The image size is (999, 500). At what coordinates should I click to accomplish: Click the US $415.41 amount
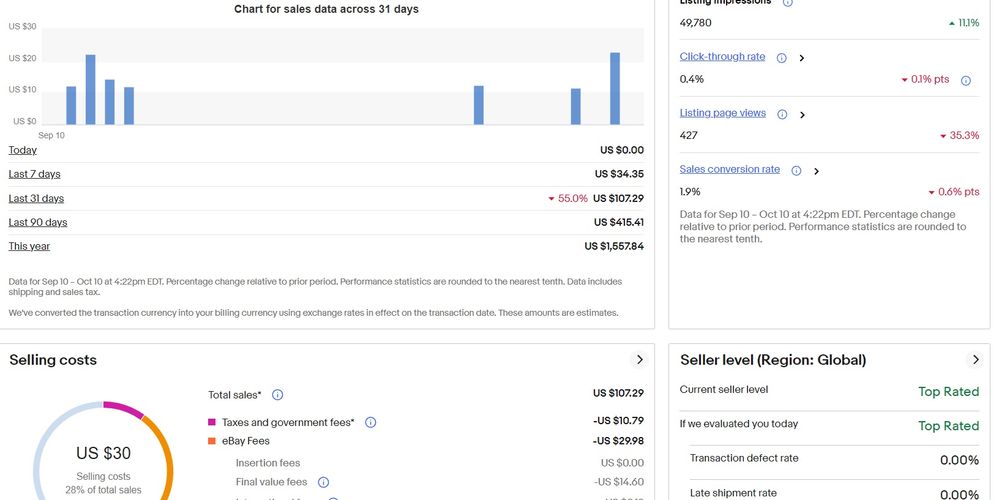pyautogui.click(x=619, y=222)
